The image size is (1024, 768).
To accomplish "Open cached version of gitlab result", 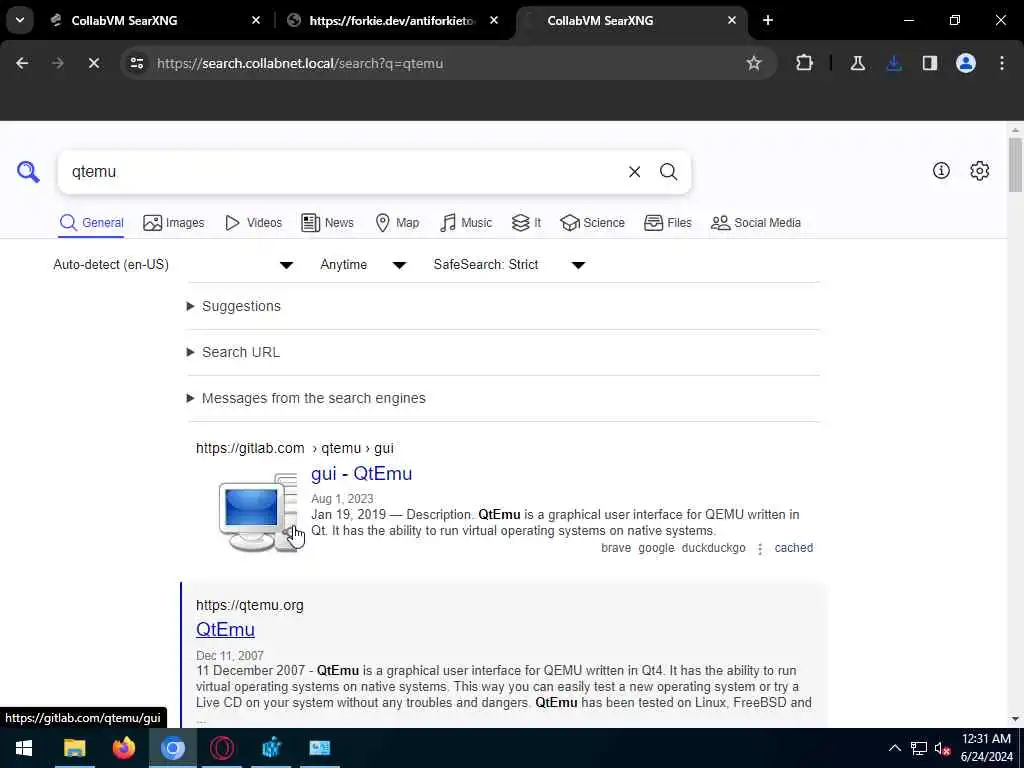I will tap(793, 548).
